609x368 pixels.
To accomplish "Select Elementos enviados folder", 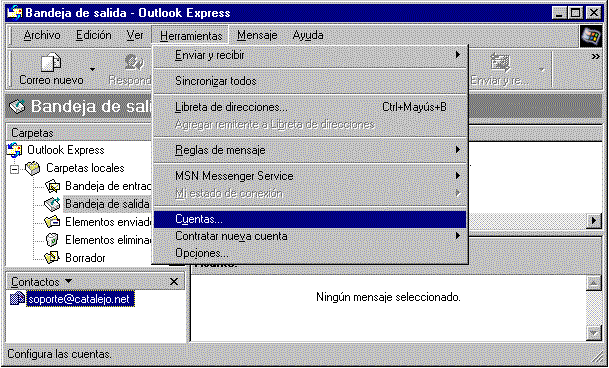I will click(108, 222).
